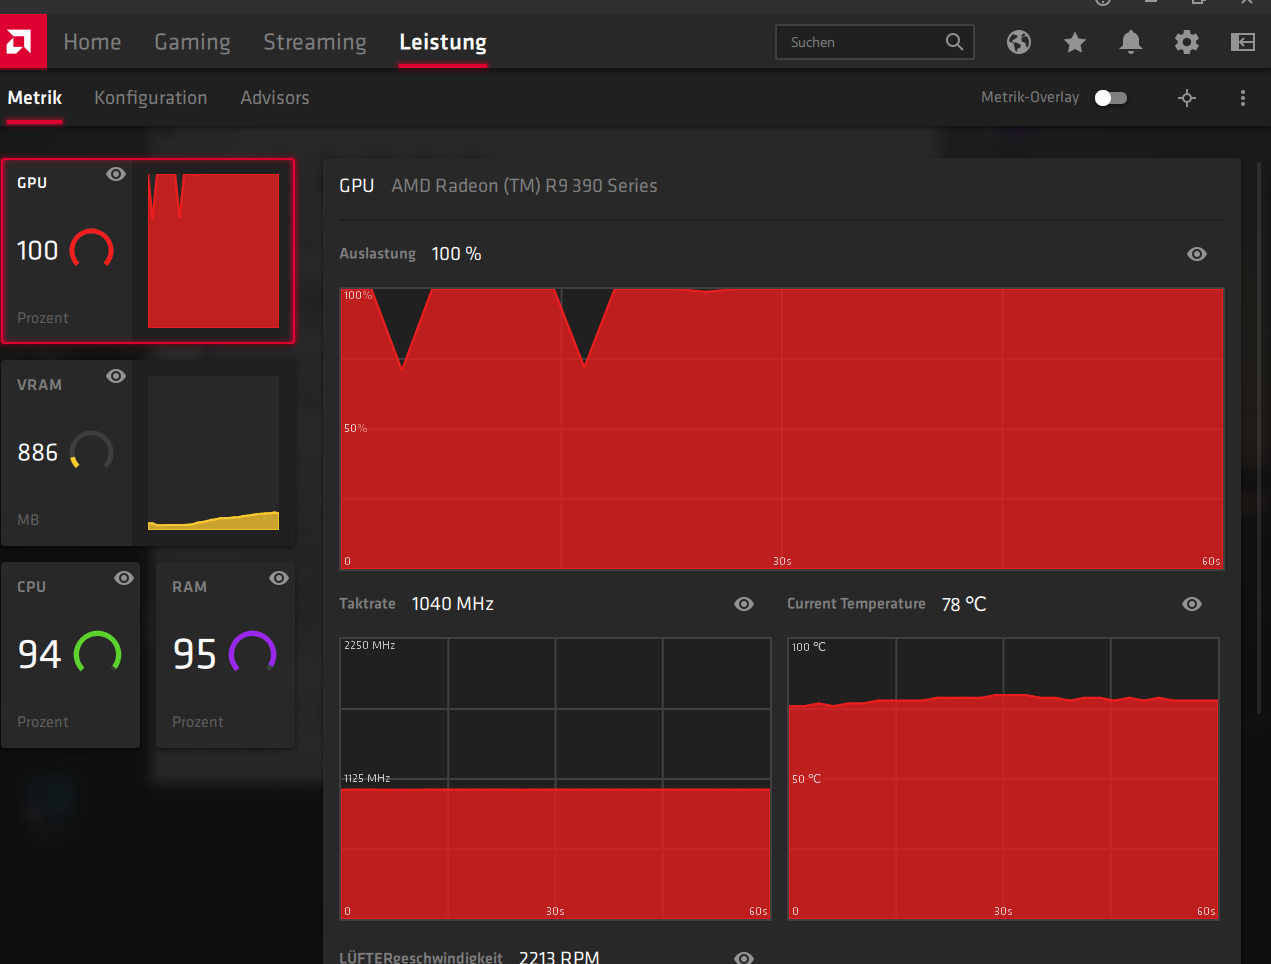This screenshot has height=964, width=1271.
Task: Click the GPU Auslastung graph
Action: (782, 429)
